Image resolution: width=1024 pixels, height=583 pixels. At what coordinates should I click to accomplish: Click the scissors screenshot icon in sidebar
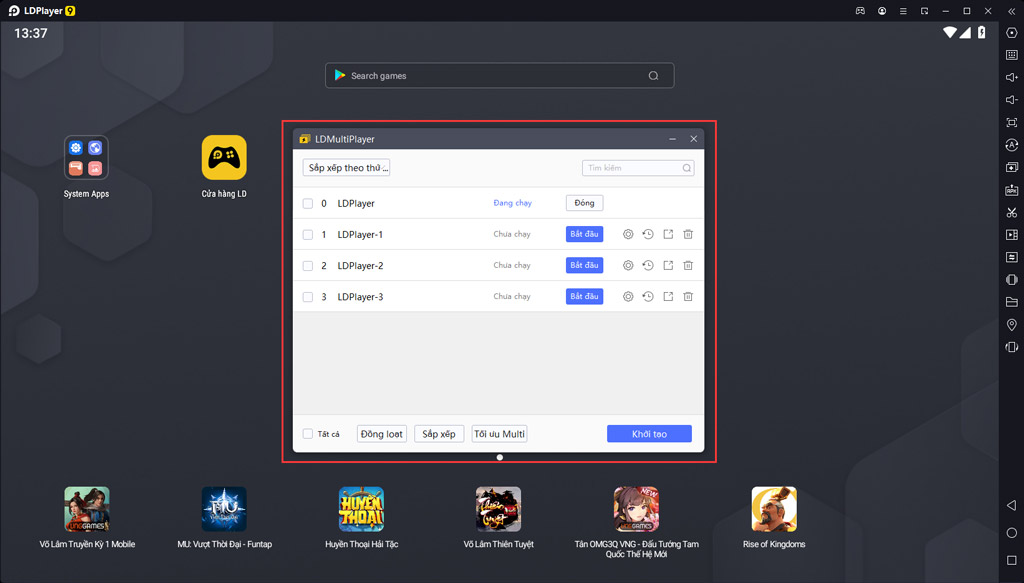[x=1011, y=212]
